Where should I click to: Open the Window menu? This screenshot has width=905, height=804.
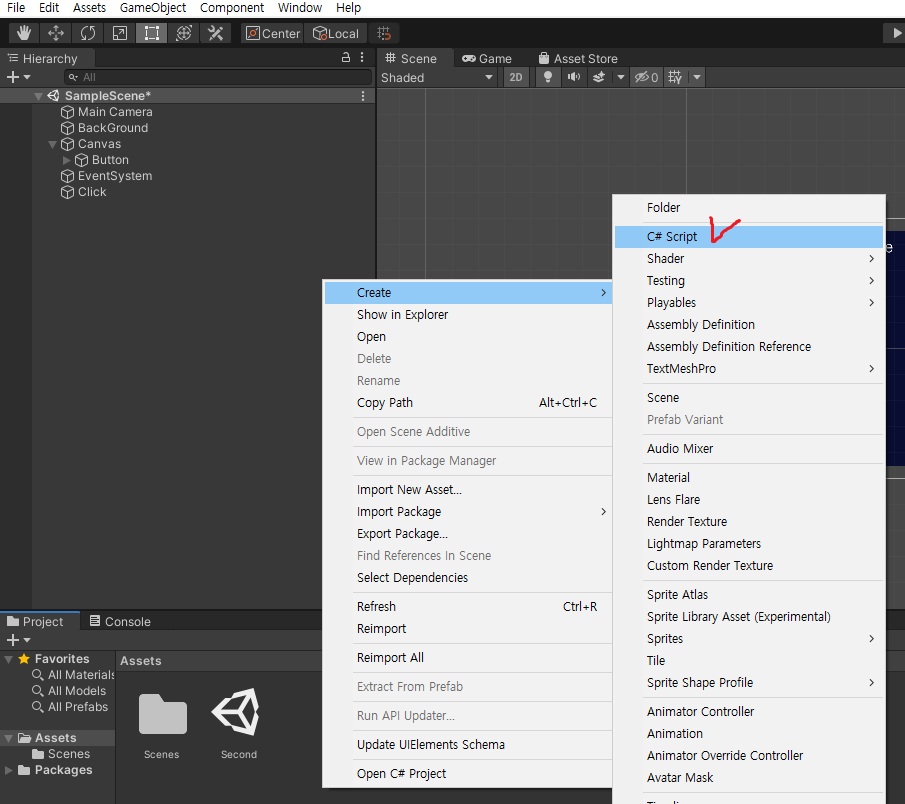pyautogui.click(x=300, y=8)
